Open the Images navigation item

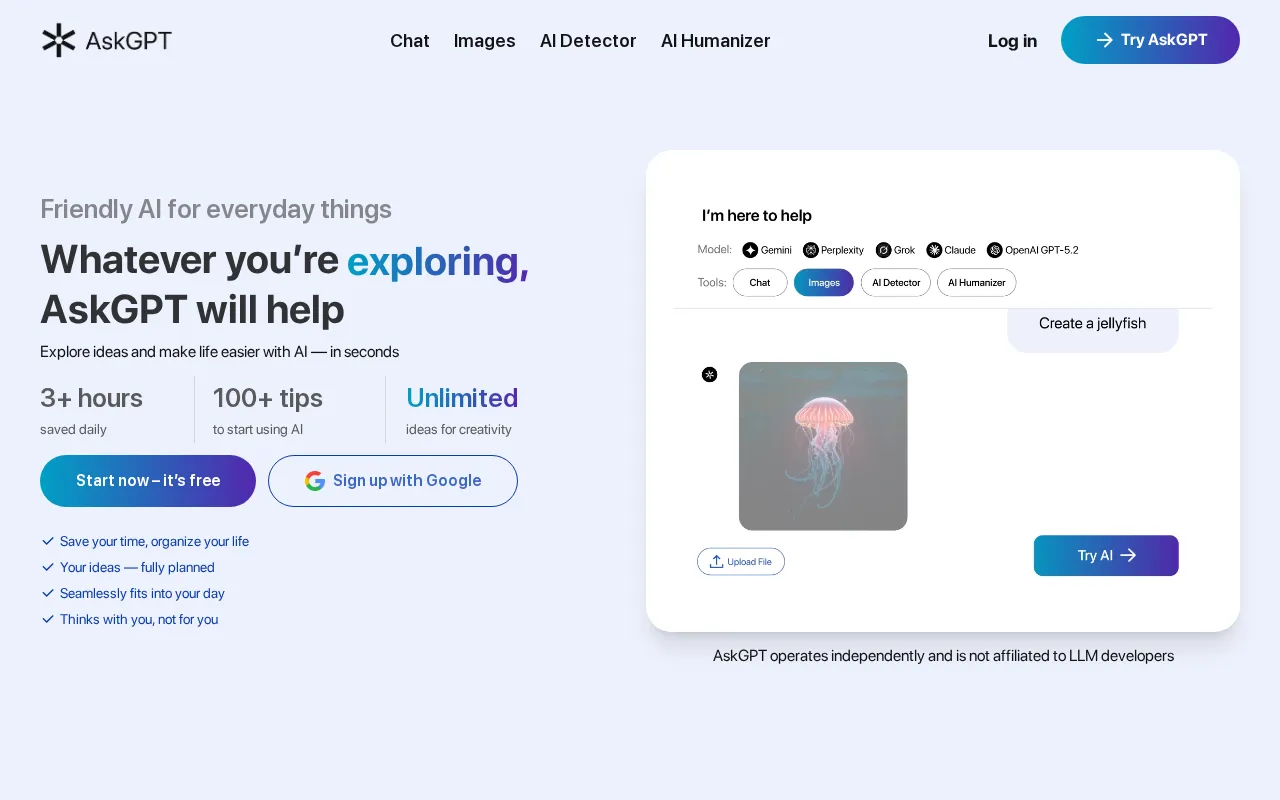point(485,41)
